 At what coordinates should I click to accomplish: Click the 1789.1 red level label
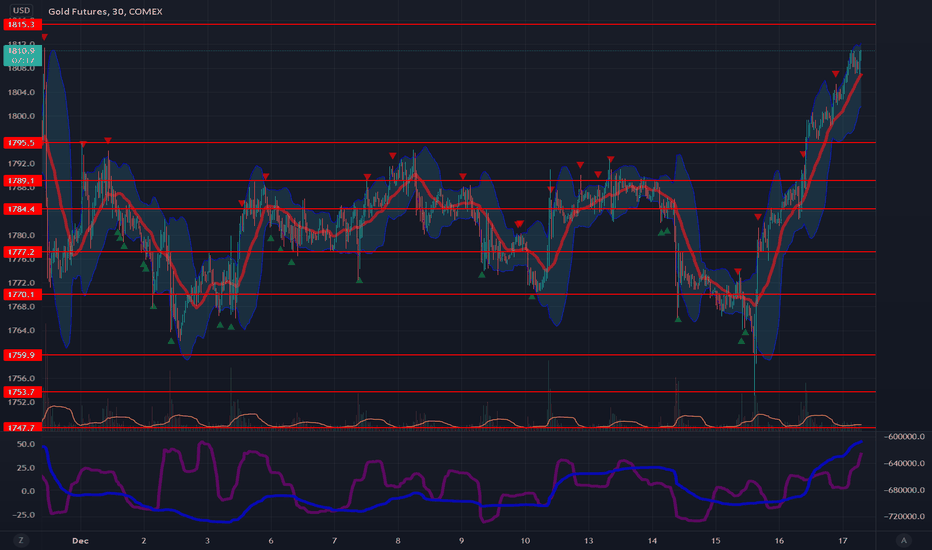tap(23, 181)
